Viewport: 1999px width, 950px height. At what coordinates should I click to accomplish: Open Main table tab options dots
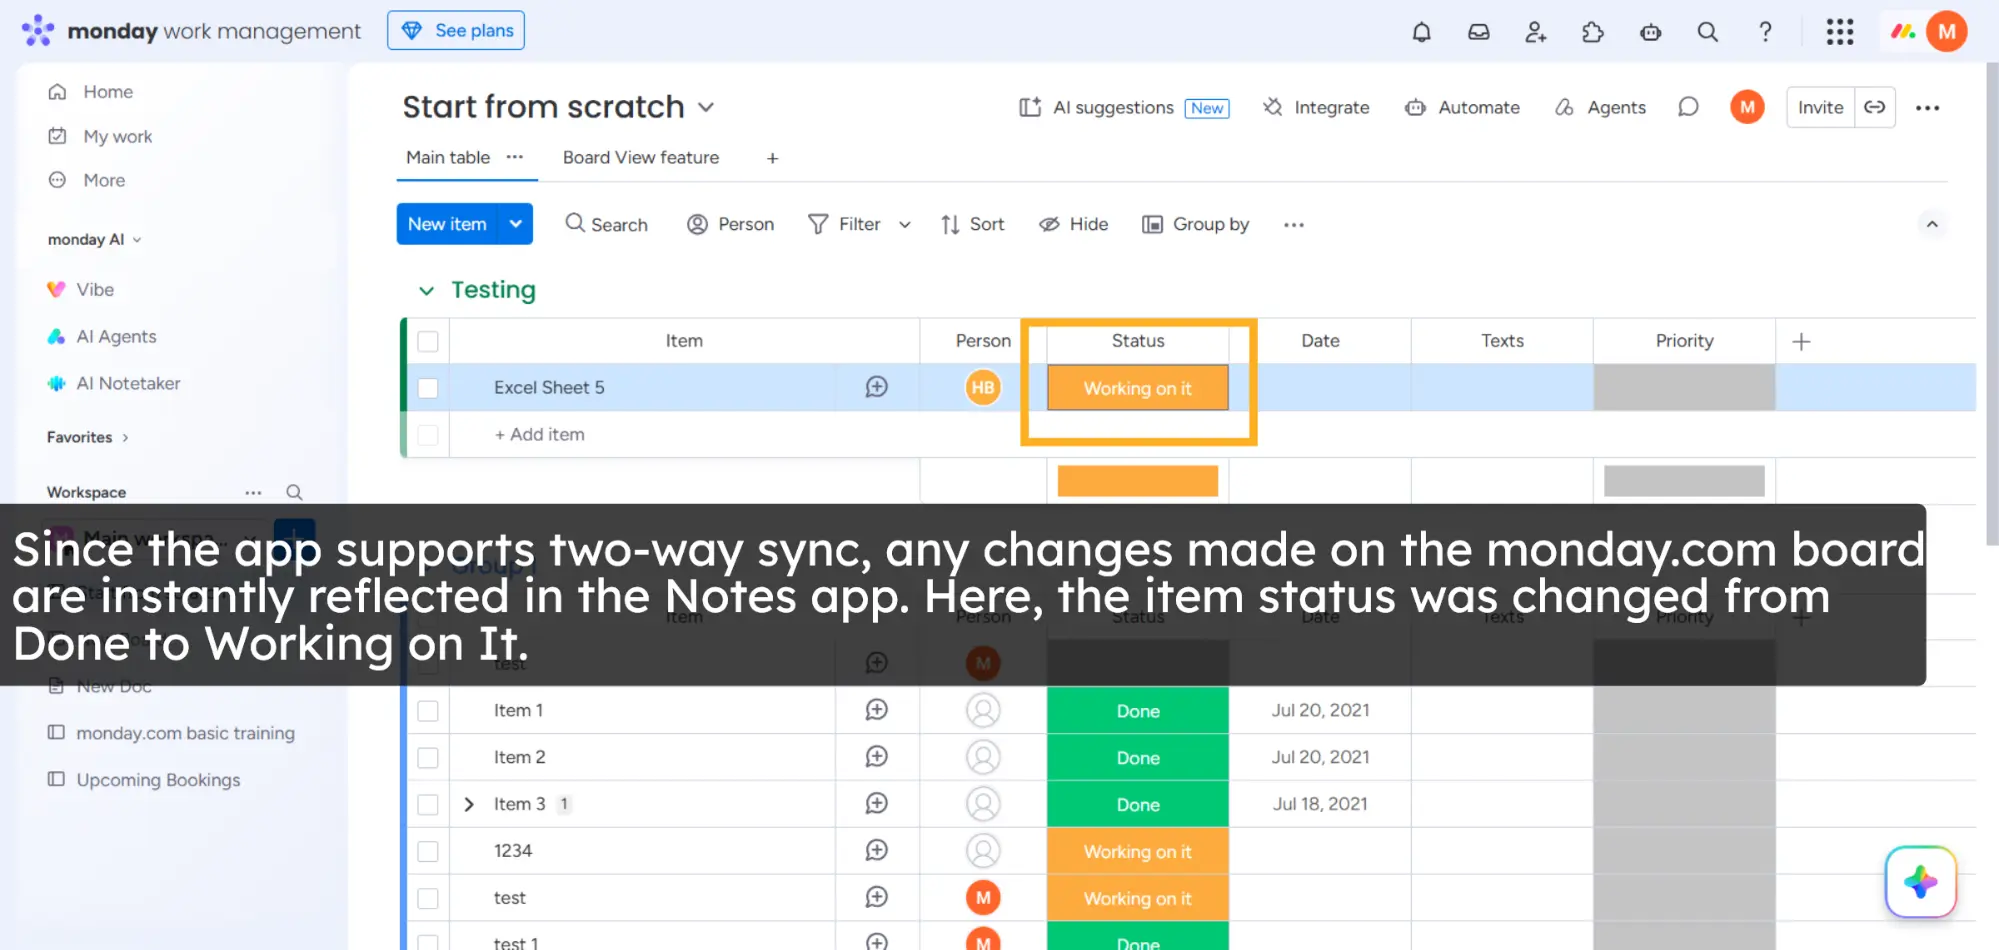pos(515,157)
